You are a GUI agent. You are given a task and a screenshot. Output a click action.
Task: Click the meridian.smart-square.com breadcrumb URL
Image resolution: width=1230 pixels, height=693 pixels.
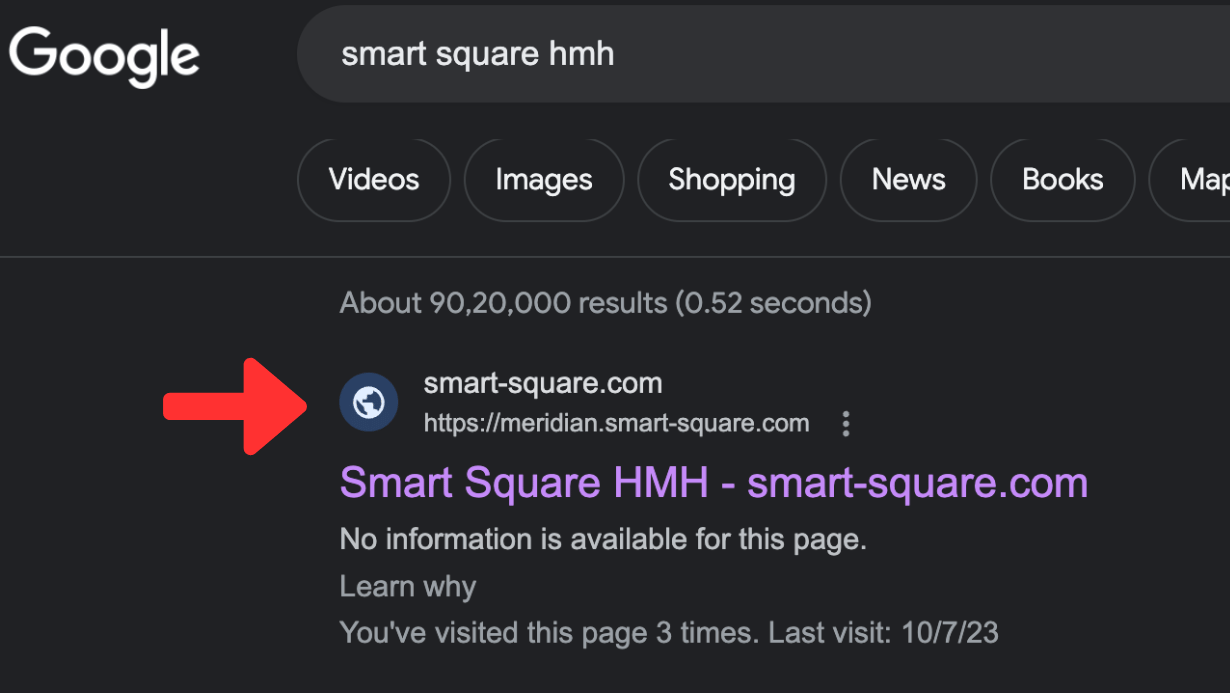pos(615,422)
